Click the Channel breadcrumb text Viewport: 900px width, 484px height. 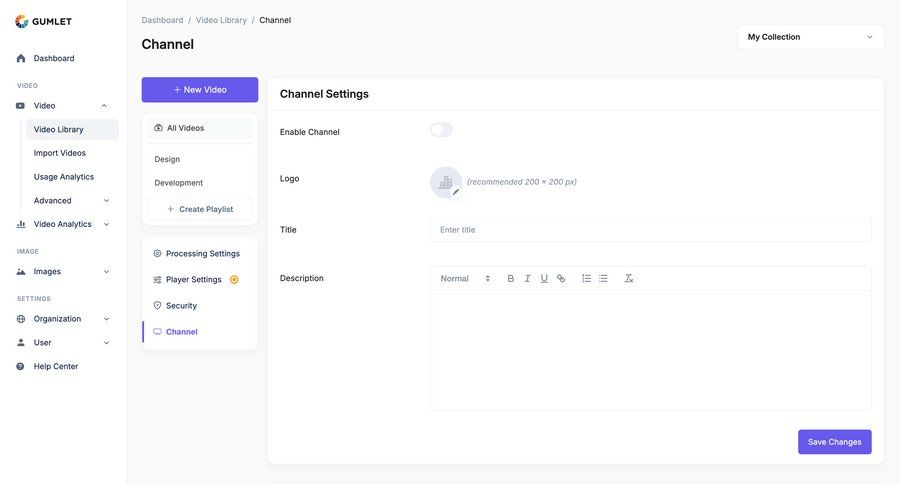tap(275, 20)
